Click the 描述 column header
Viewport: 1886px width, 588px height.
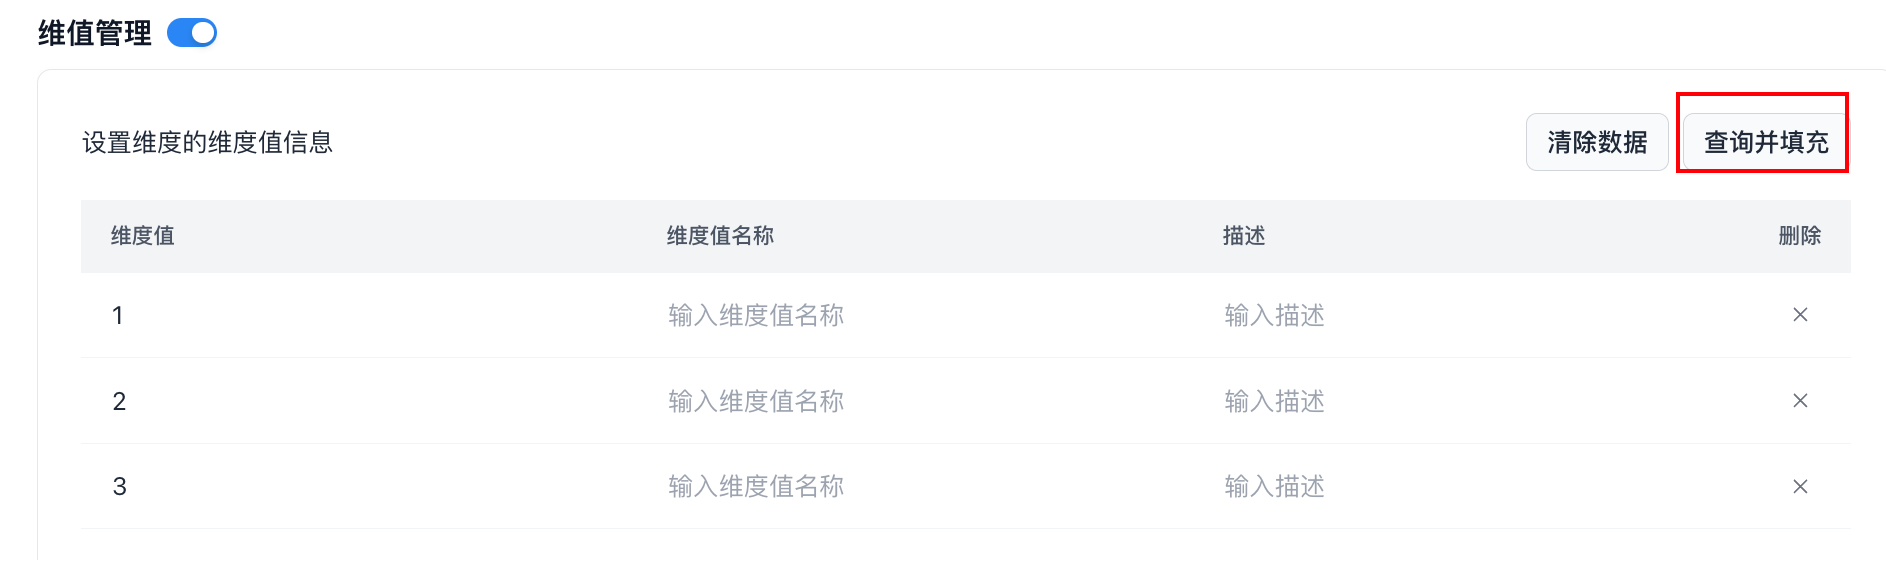pos(1244,236)
